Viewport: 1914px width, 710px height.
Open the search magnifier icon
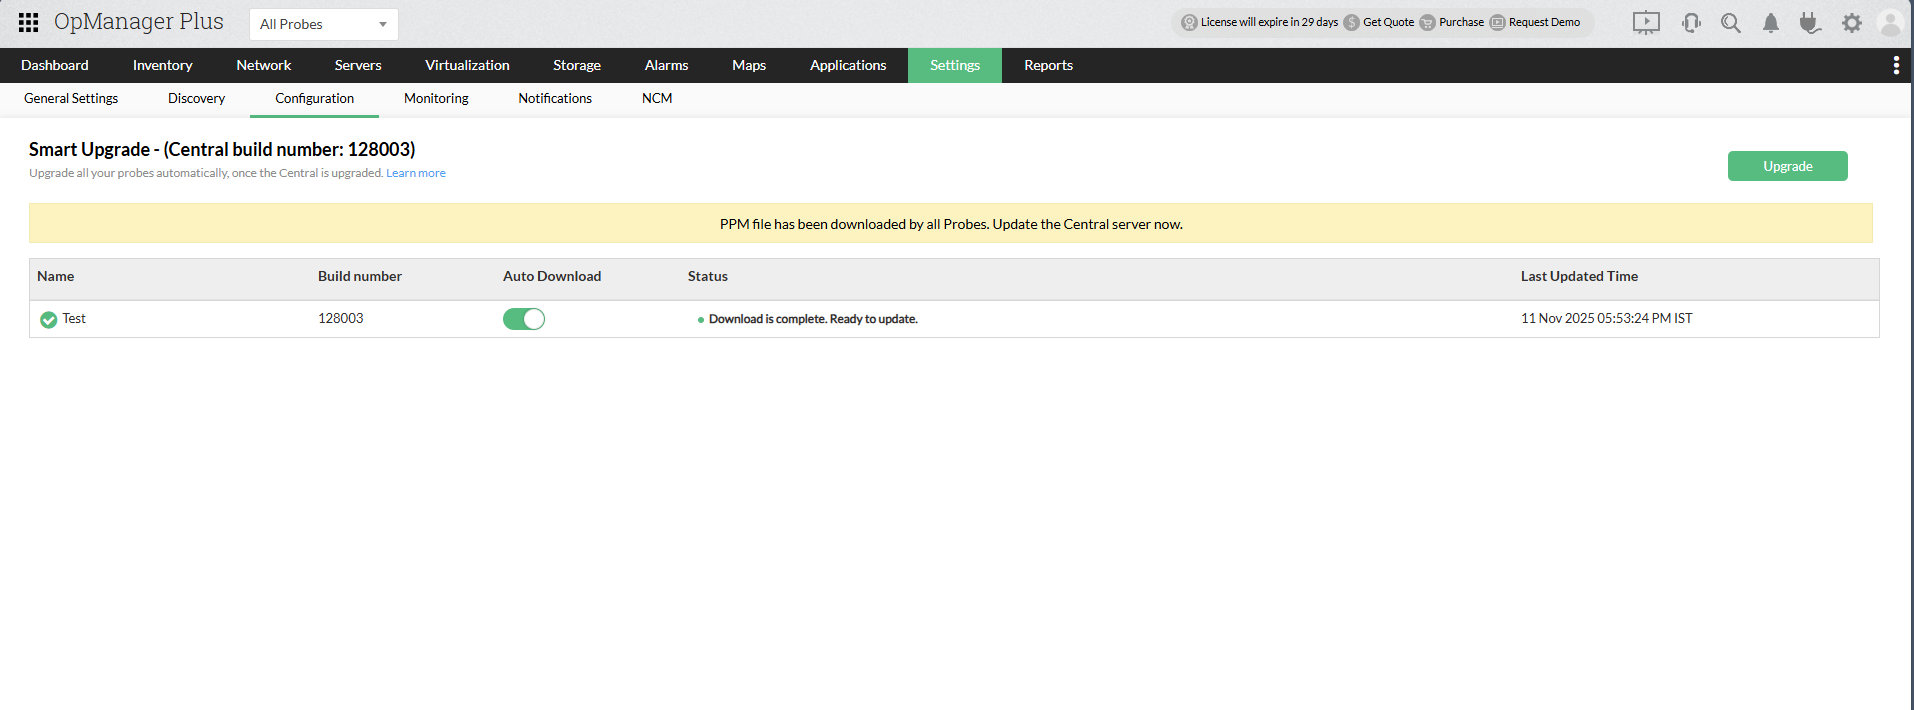tap(1731, 23)
